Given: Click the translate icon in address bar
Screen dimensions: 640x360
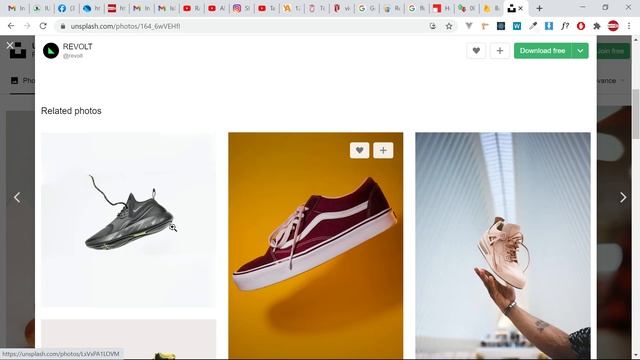Looking at the screenshot, I should (433, 26).
